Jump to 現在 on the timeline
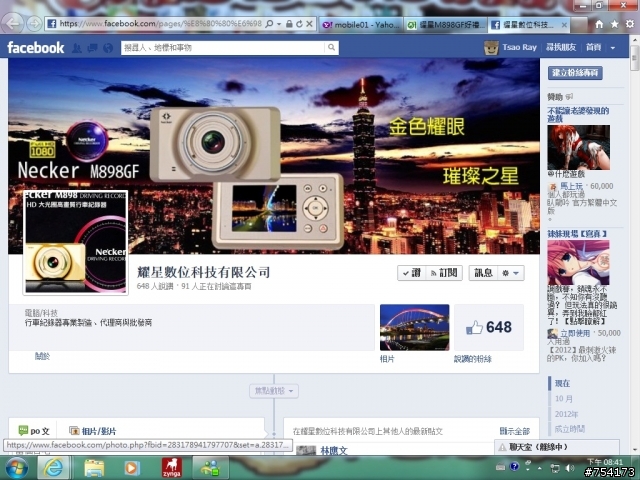The height and width of the screenshot is (480, 640). pyautogui.click(x=562, y=383)
